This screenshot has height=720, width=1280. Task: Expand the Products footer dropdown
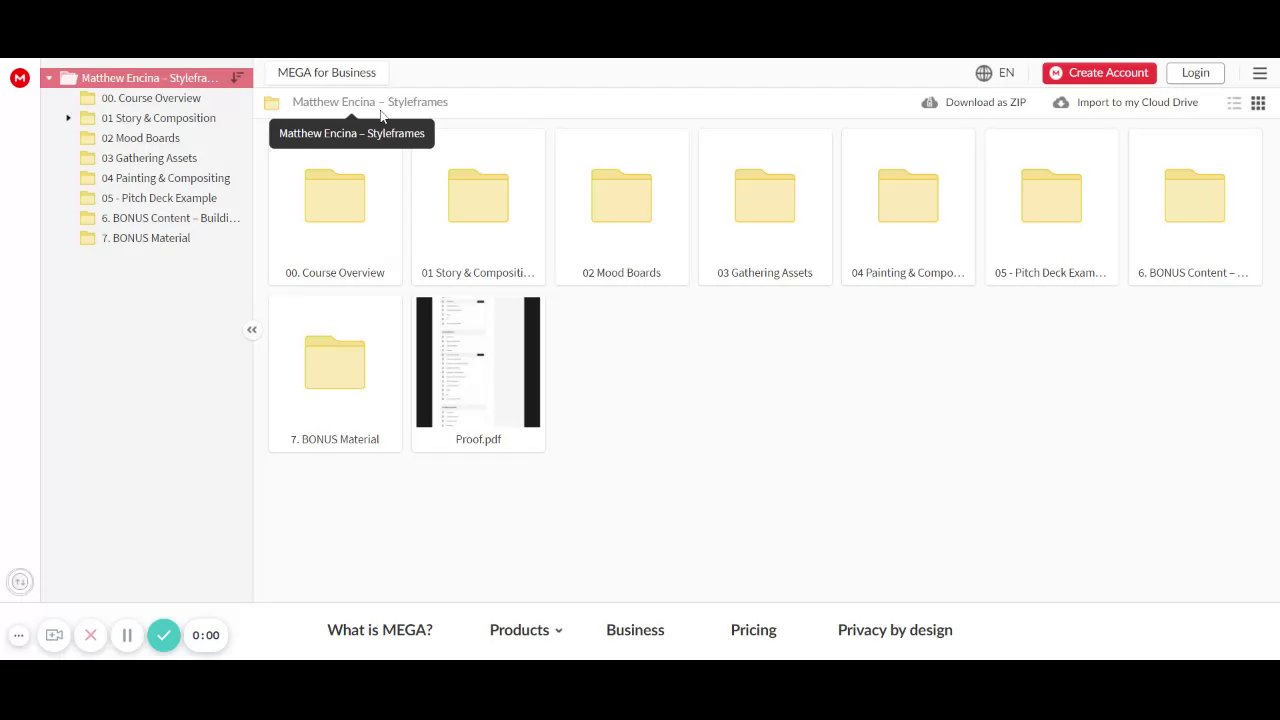pos(526,630)
